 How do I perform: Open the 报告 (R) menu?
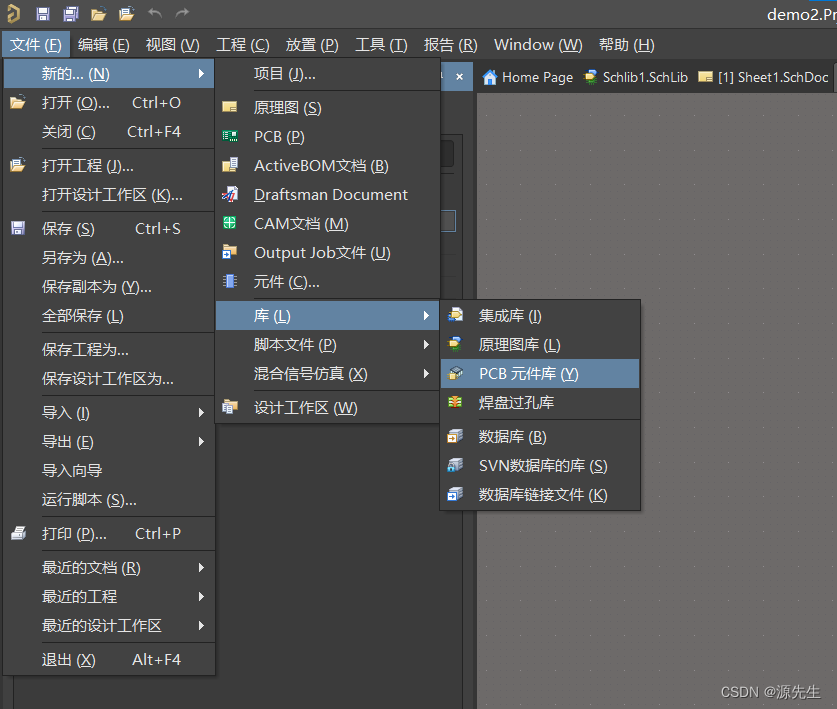451,44
